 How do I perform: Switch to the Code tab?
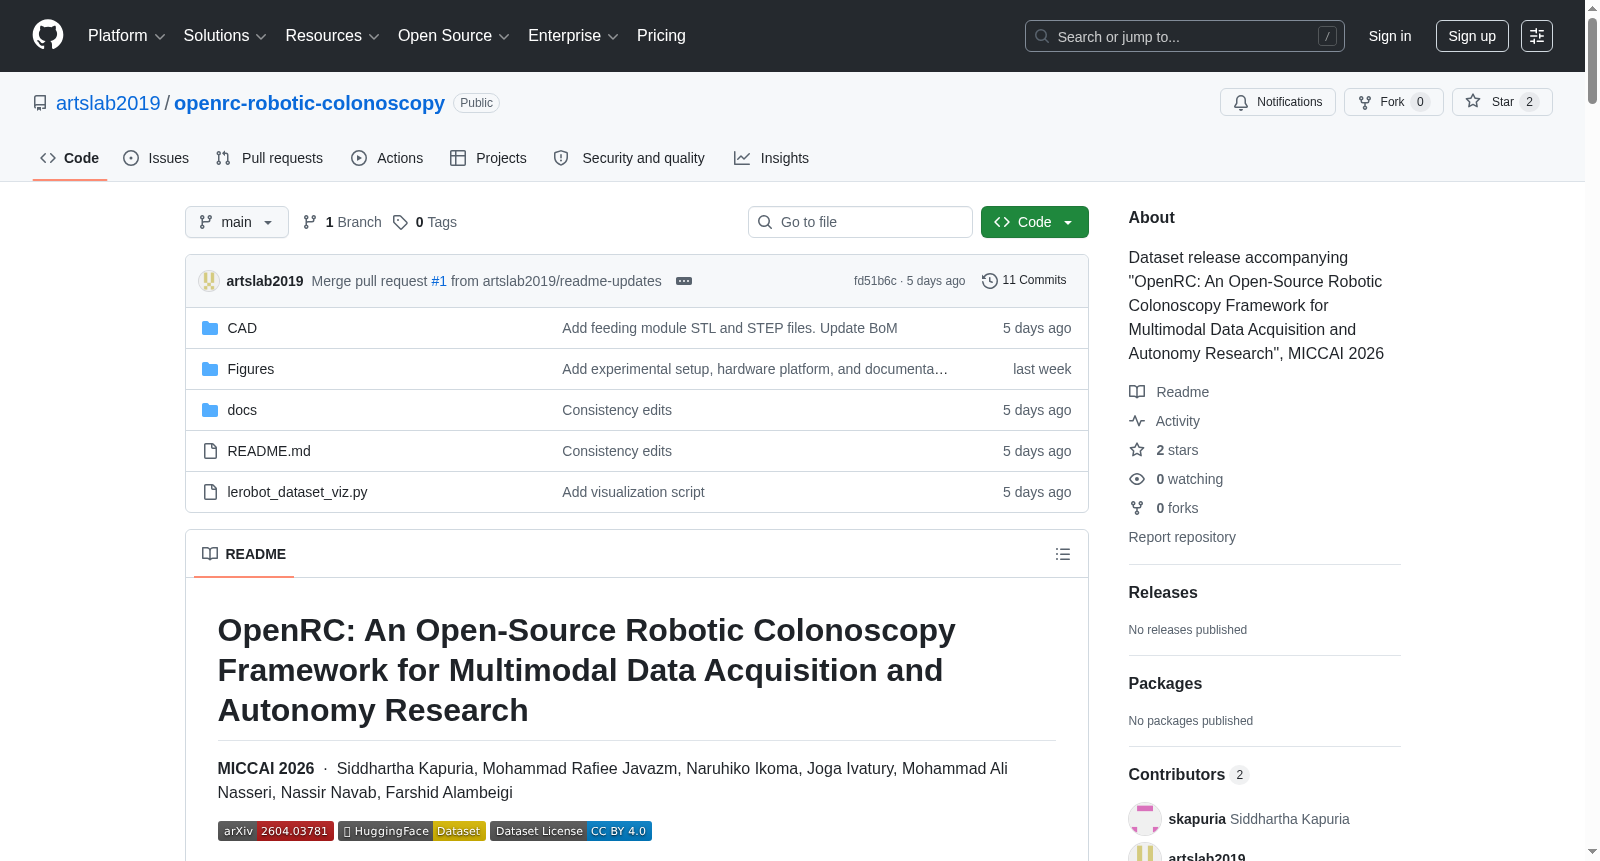[70, 158]
